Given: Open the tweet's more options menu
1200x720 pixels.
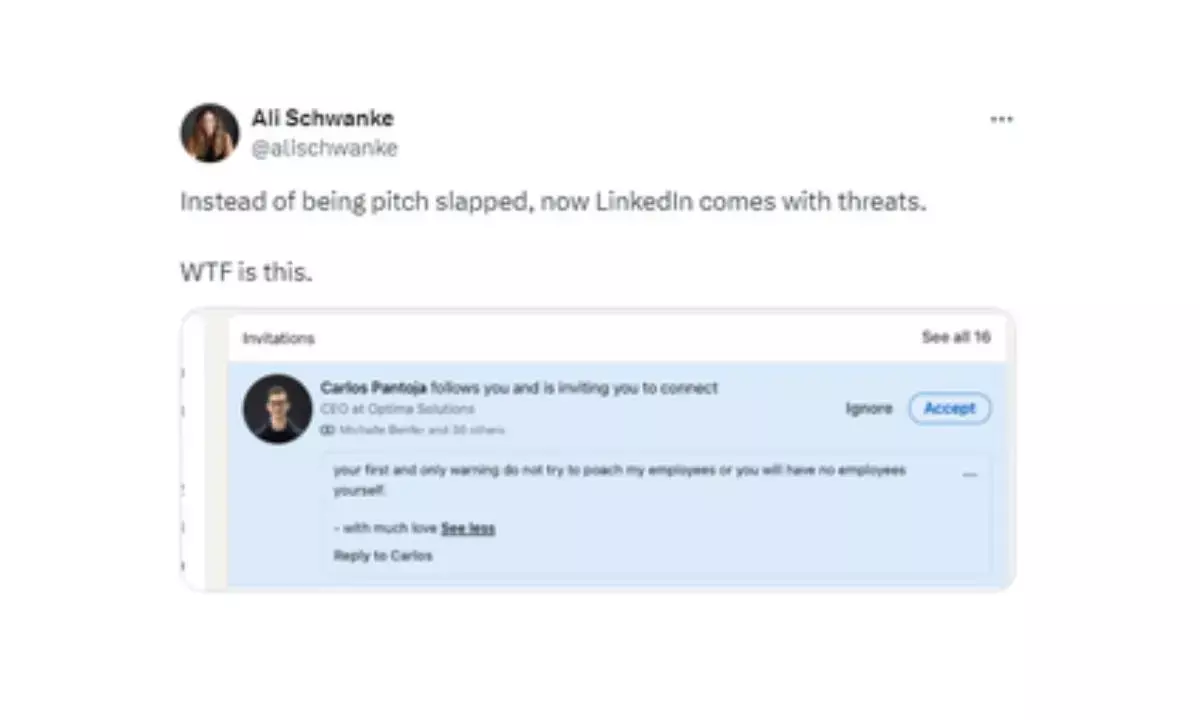Looking at the screenshot, I should coord(1001,118).
